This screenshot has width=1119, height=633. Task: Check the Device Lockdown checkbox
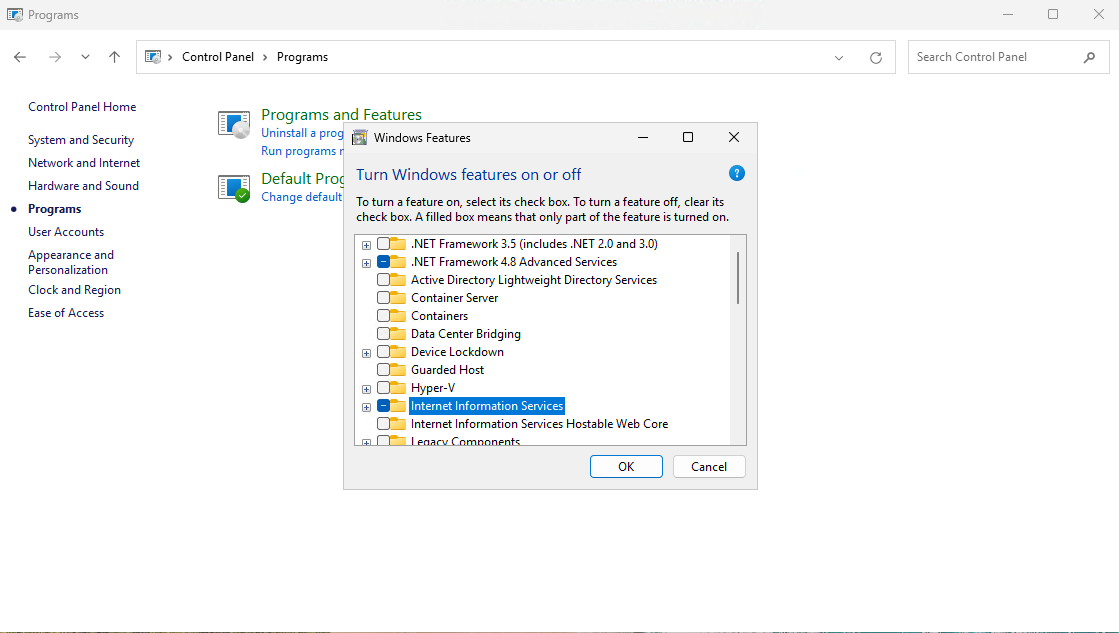pos(383,352)
